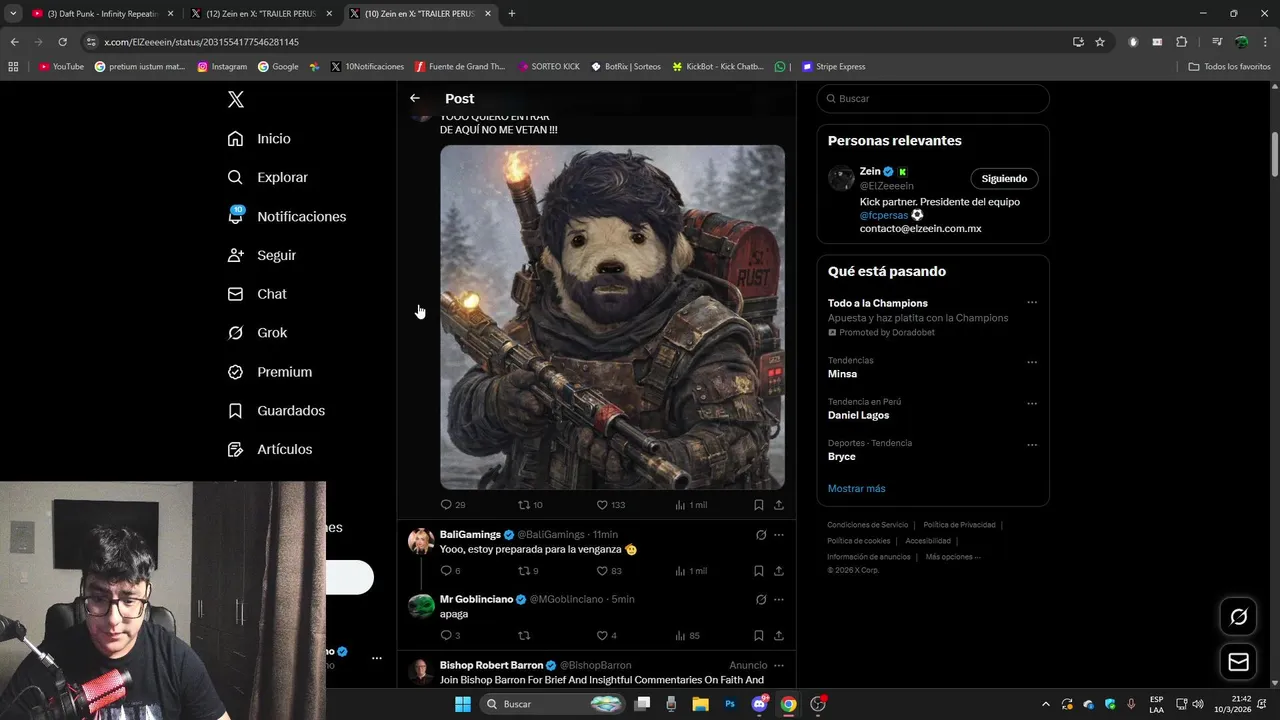This screenshot has width=1280, height=720.
Task: Open Chat in the sidebar
Action: (257, 294)
